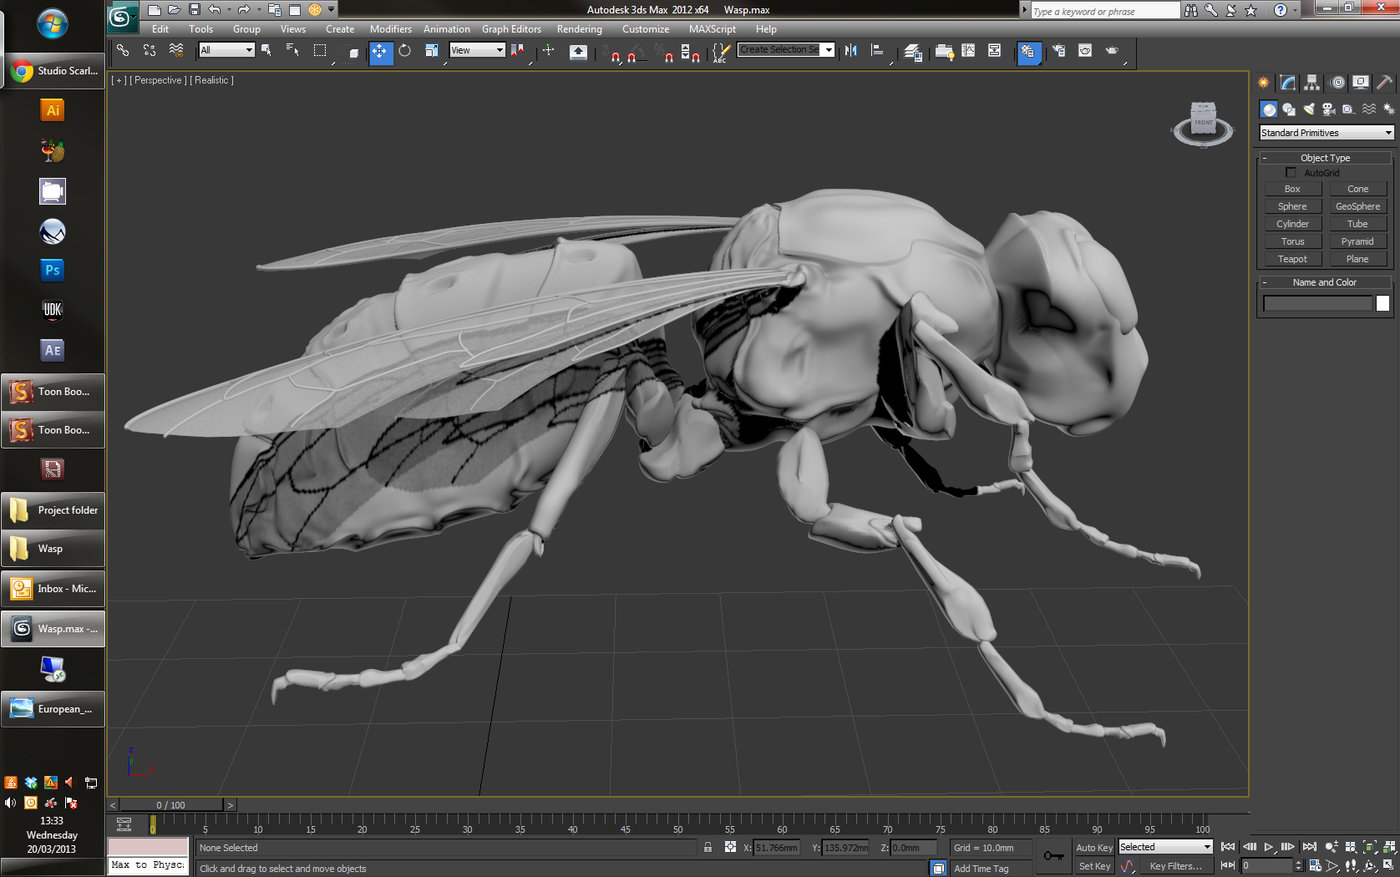Click the object color swatch

click(1383, 303)
